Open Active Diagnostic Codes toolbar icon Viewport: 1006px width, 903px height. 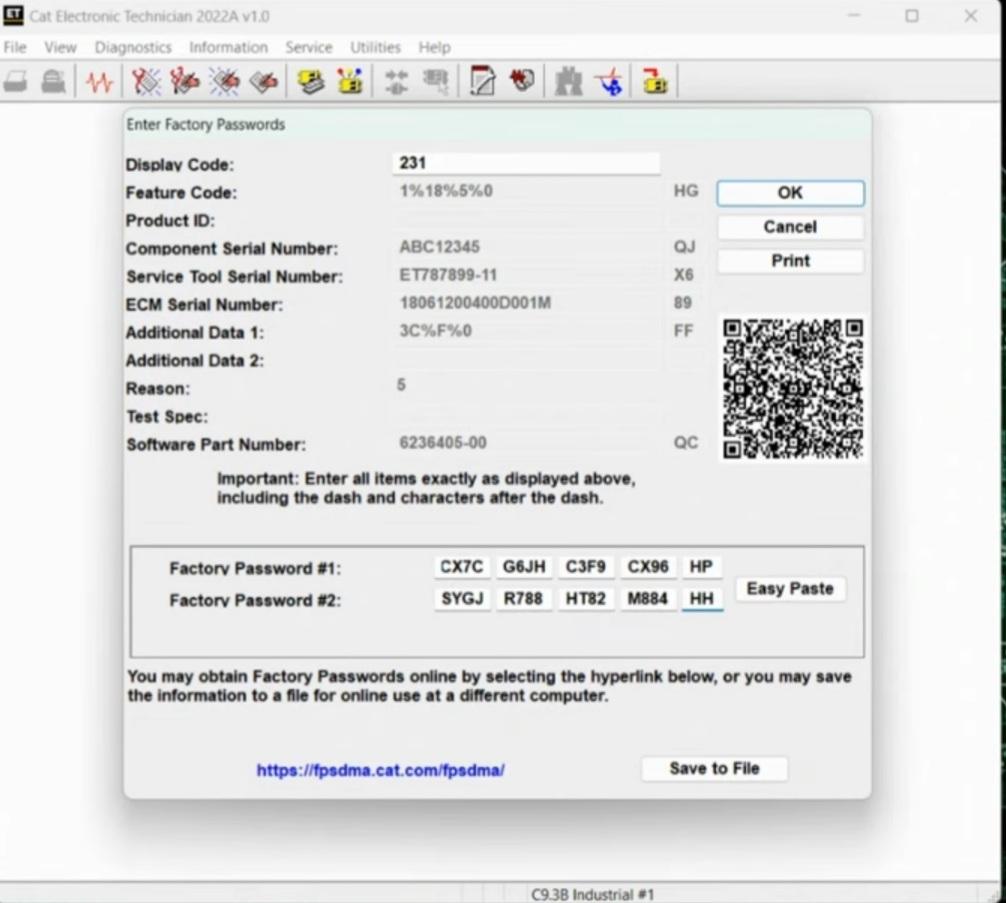coord(147,82)
